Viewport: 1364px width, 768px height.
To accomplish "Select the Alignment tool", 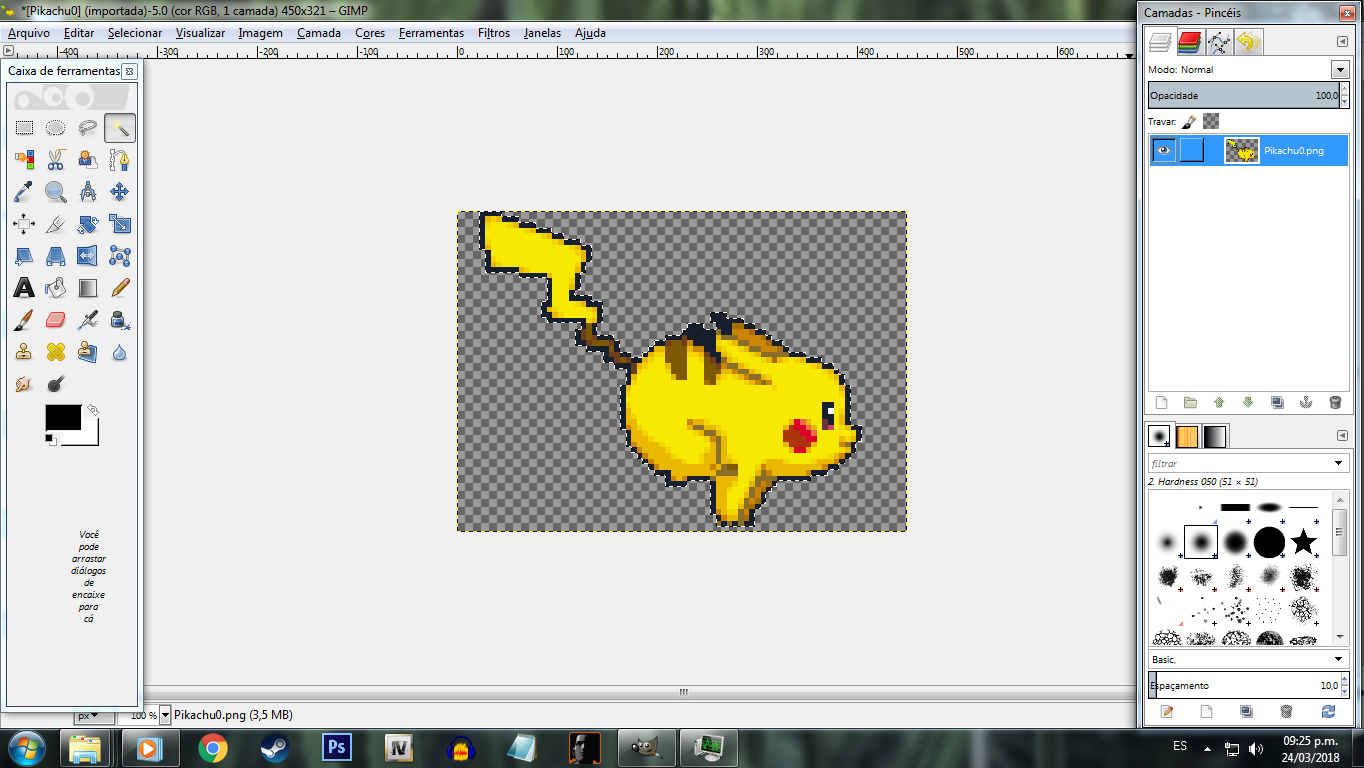I will 24,224.
